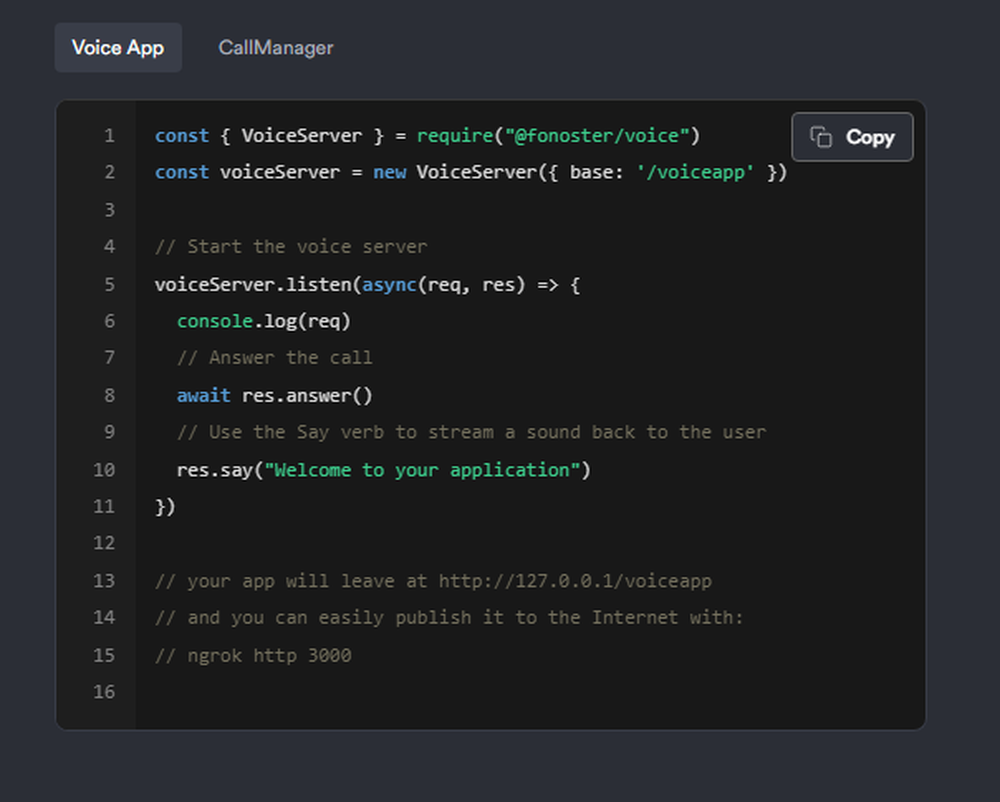The image size is (1000, 802).
Task: Click the '/voiceapp' string on line 2
Action: pos(695,173)
